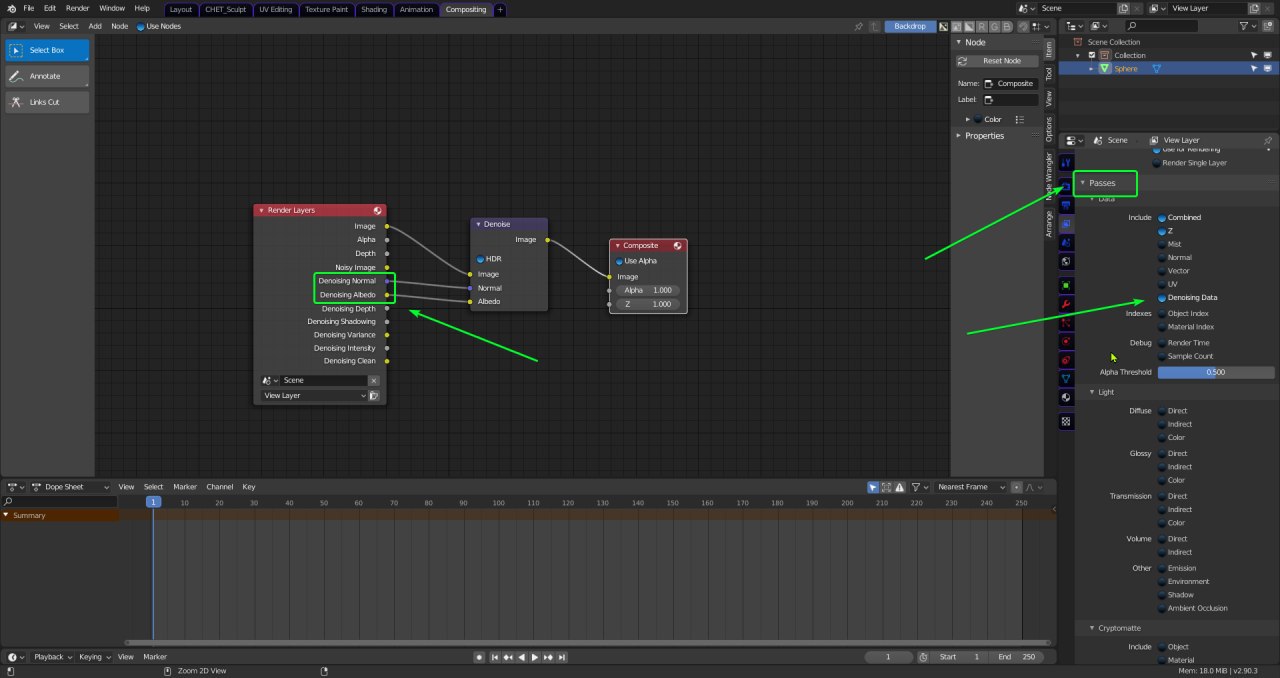Enable the Normal pass checkbox
Image resolution: width=1280 pixels, height=678 pixels.
[x=1163, y=257]
